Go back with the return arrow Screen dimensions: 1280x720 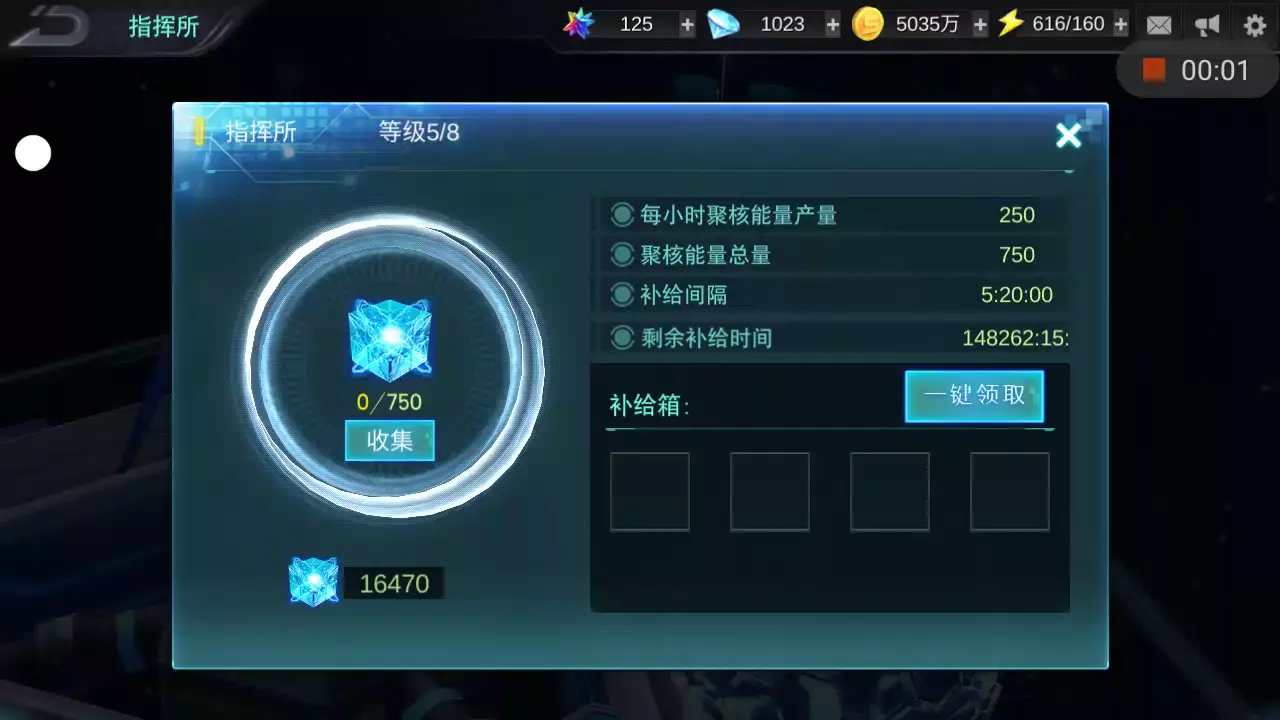point(48,26)
